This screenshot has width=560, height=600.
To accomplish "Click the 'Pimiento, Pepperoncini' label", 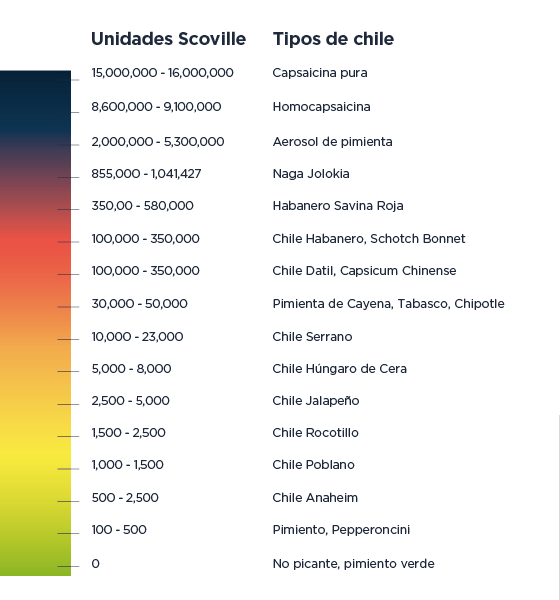I will click(341, 530).
